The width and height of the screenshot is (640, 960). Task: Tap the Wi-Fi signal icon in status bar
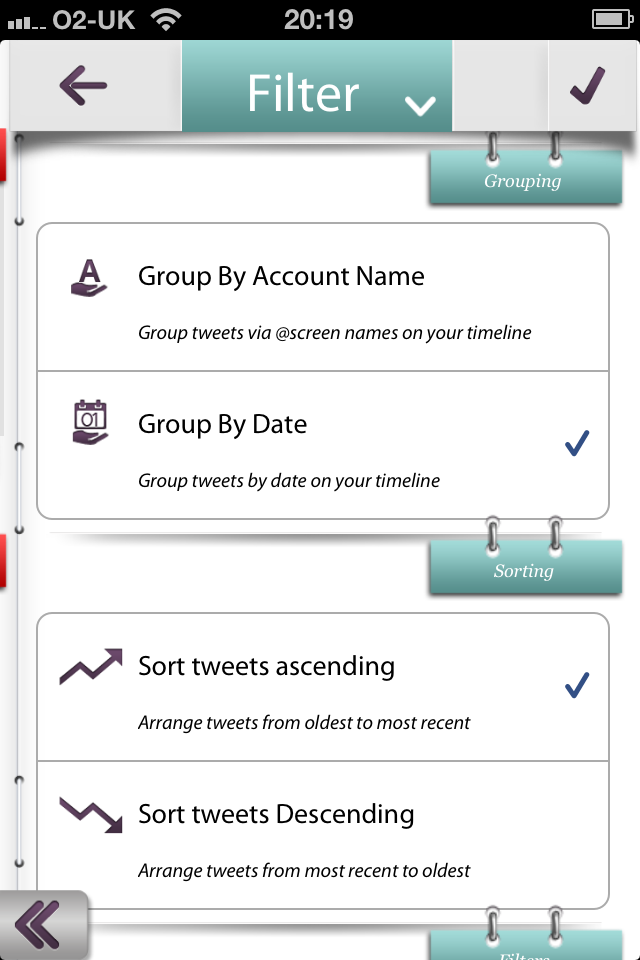coord(166,20)
